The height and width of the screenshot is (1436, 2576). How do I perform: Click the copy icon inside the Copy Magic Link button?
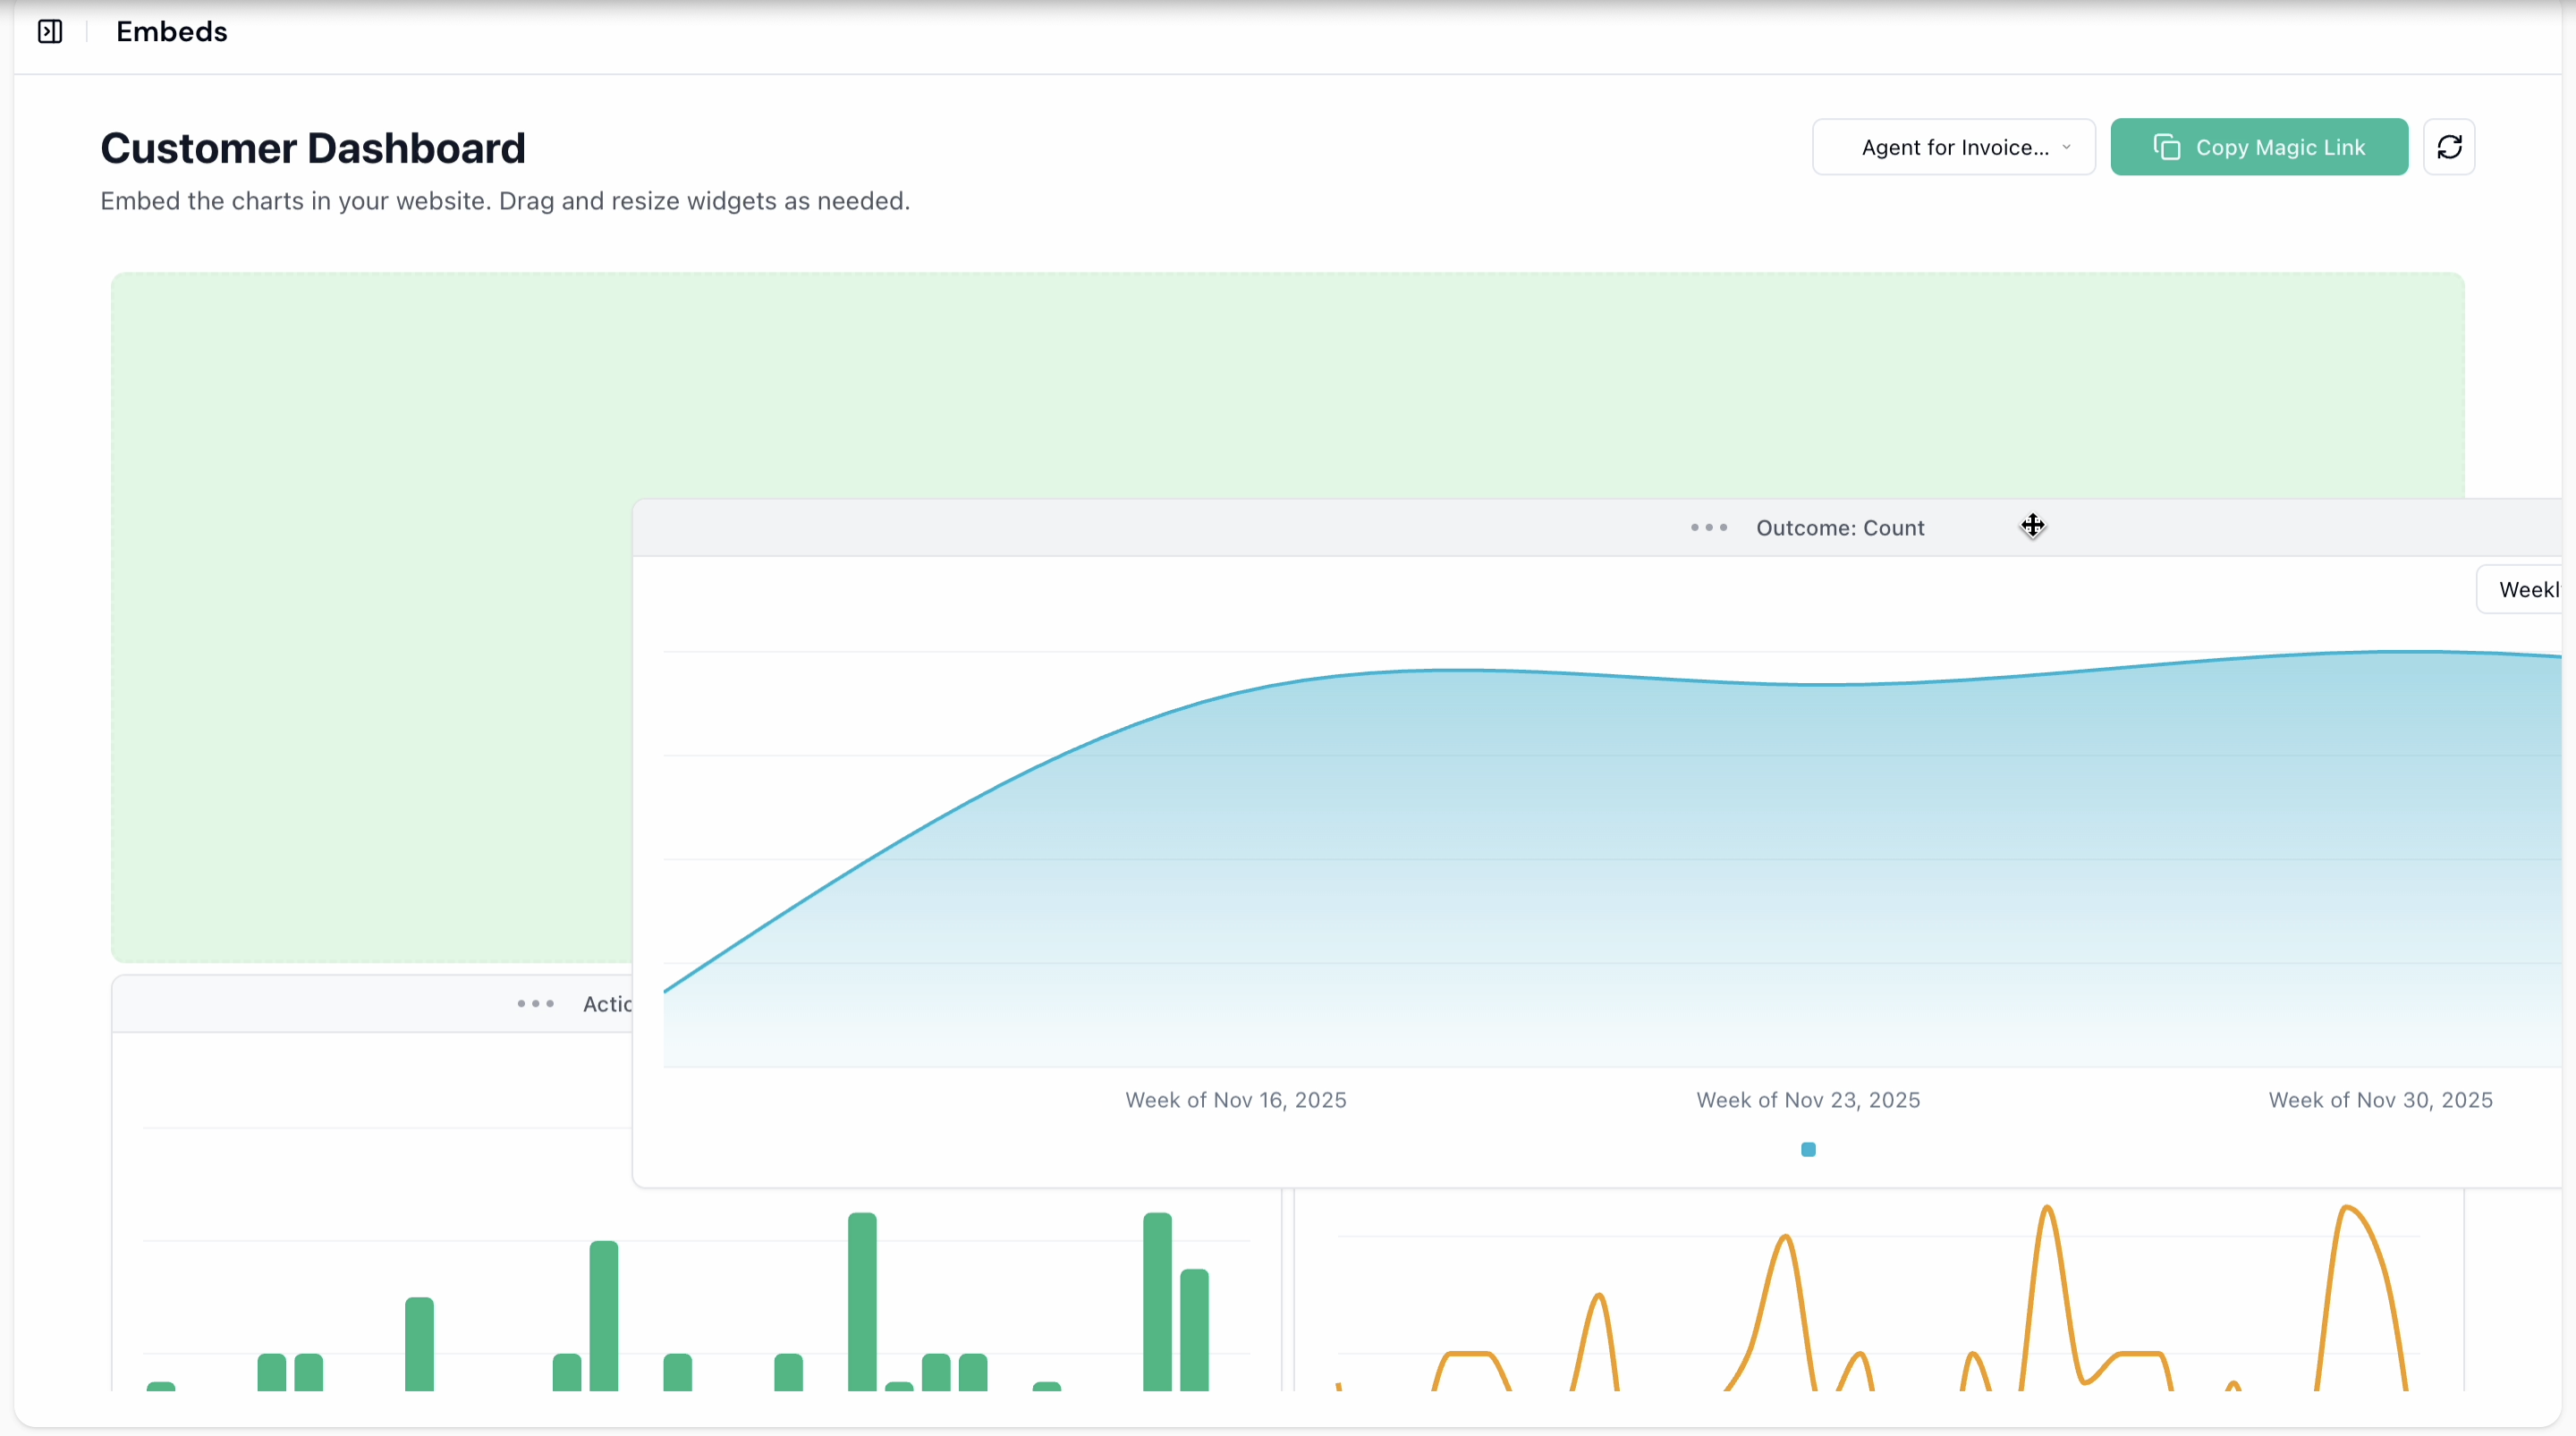coord(2168,146)
